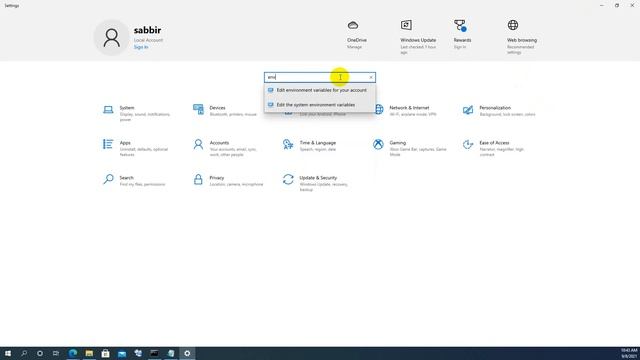Image resolution: width=640 pixels, height=360 pixels.
Task: Click the sabbir account name
Action: (147, 30)
